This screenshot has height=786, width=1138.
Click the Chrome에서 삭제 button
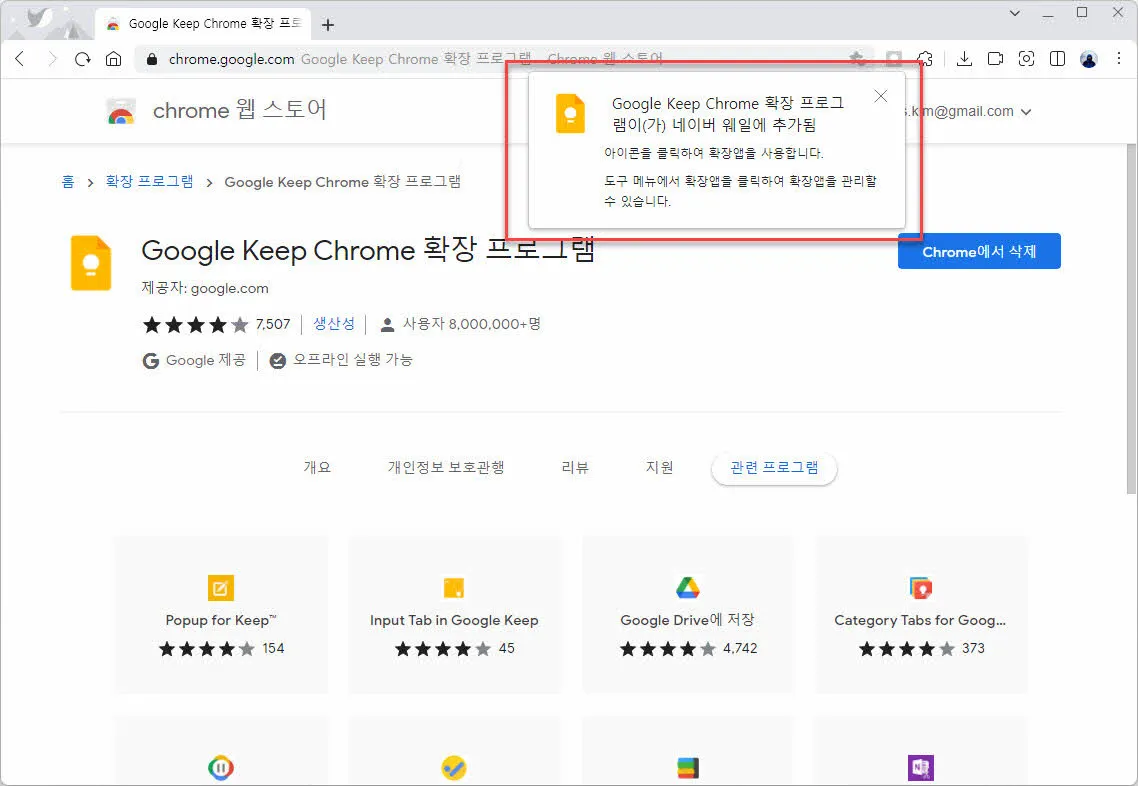(979, 251)
